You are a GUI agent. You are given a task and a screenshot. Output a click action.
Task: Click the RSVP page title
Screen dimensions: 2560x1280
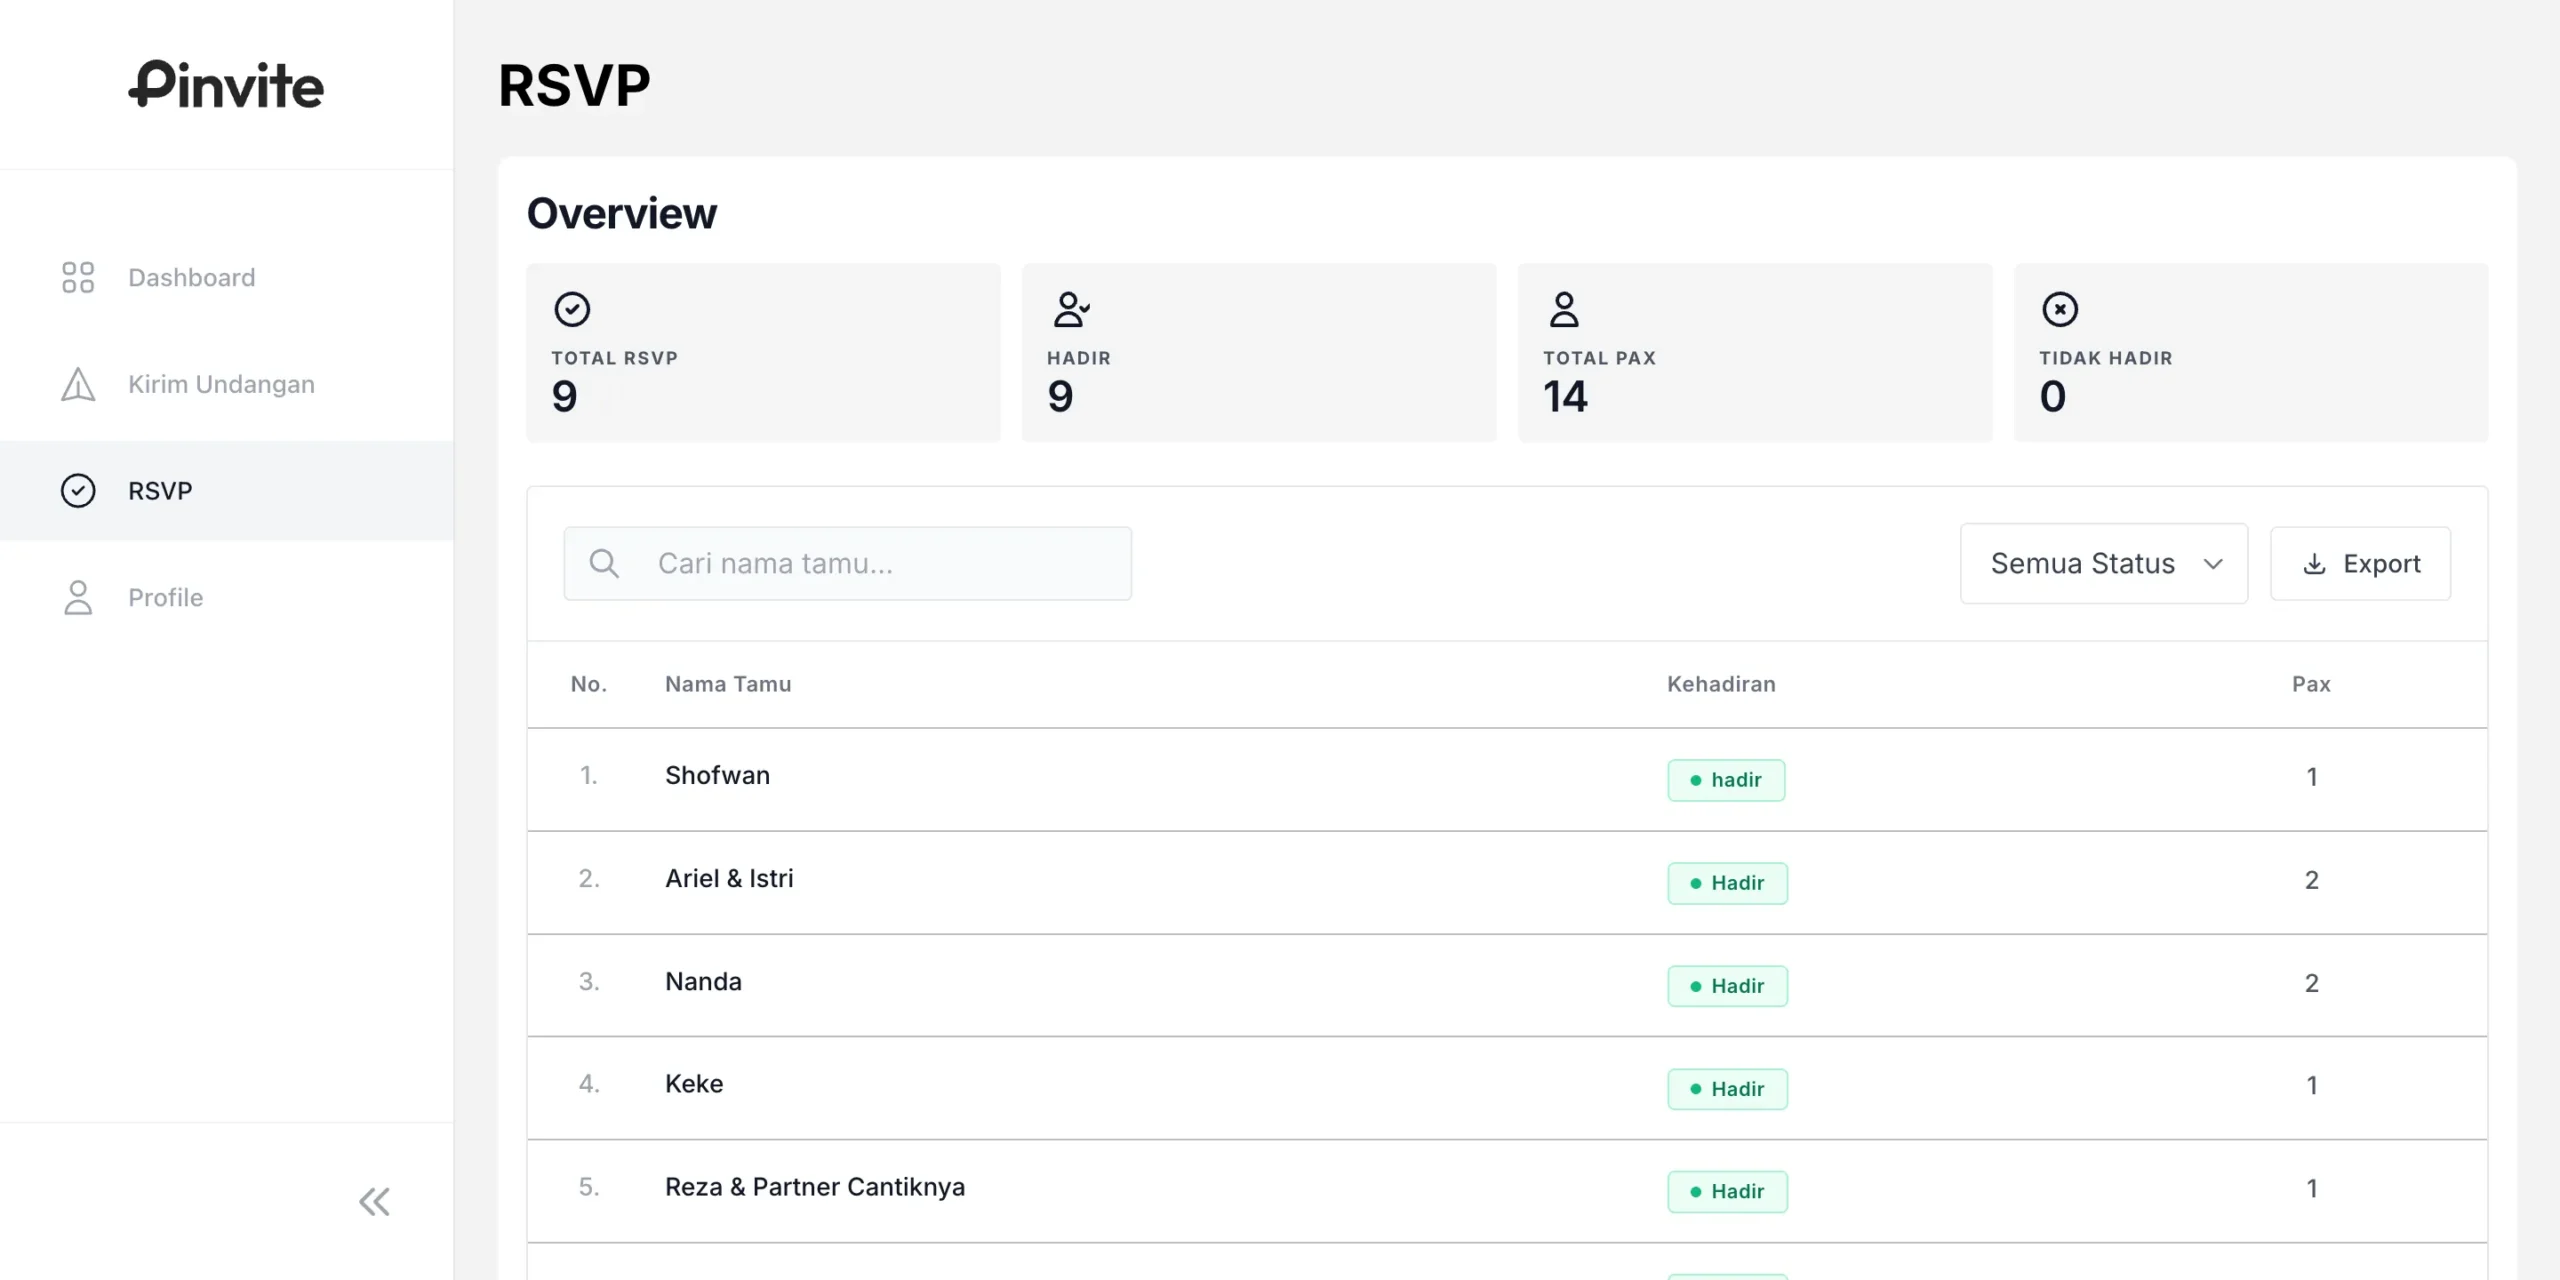click(574, 85)
